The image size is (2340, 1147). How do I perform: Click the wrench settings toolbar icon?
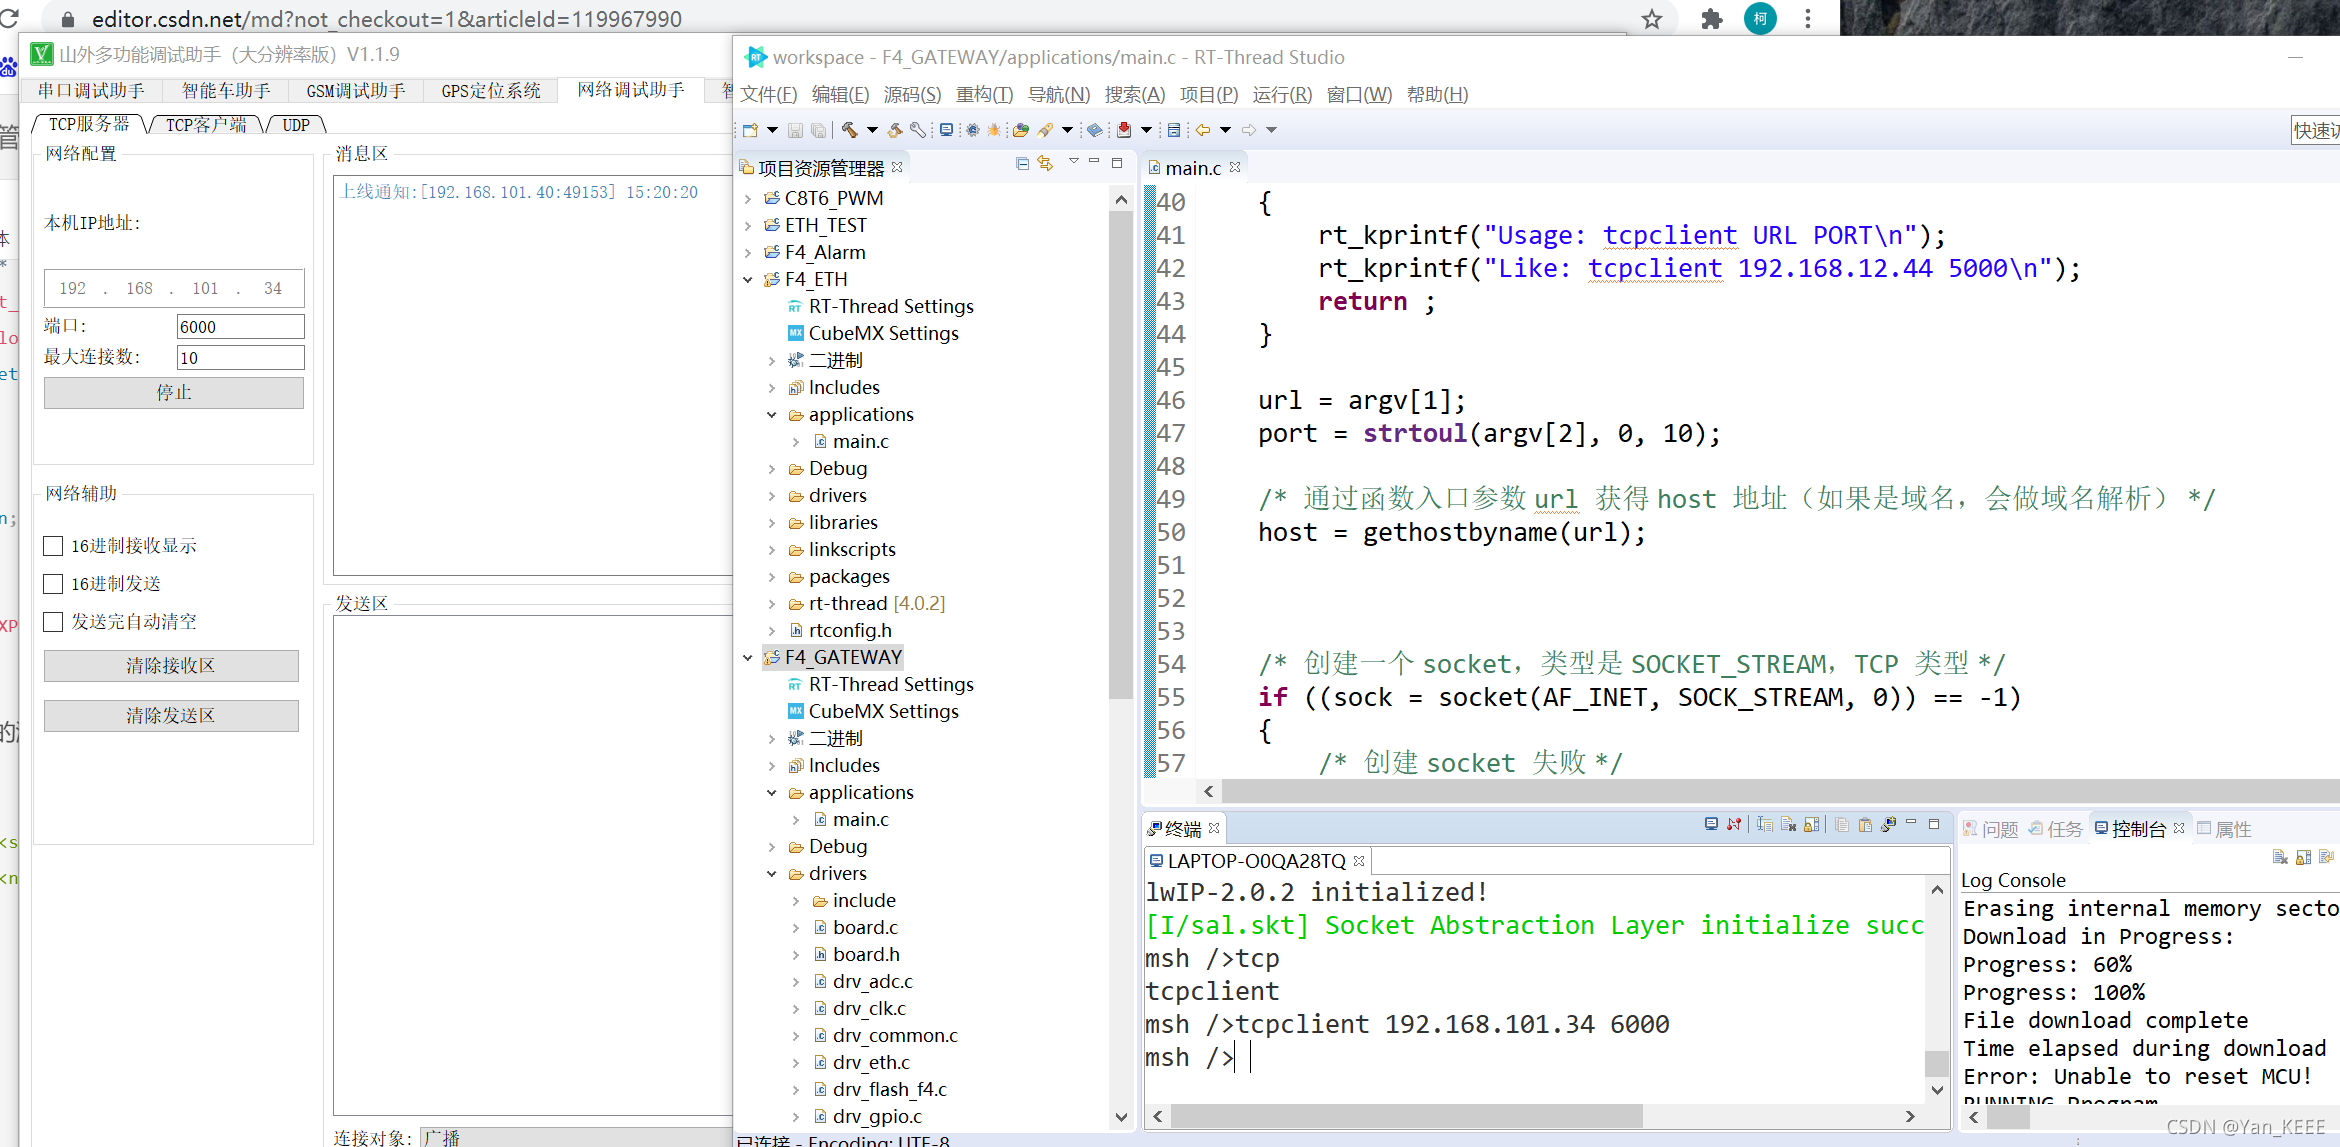[918, 130]
